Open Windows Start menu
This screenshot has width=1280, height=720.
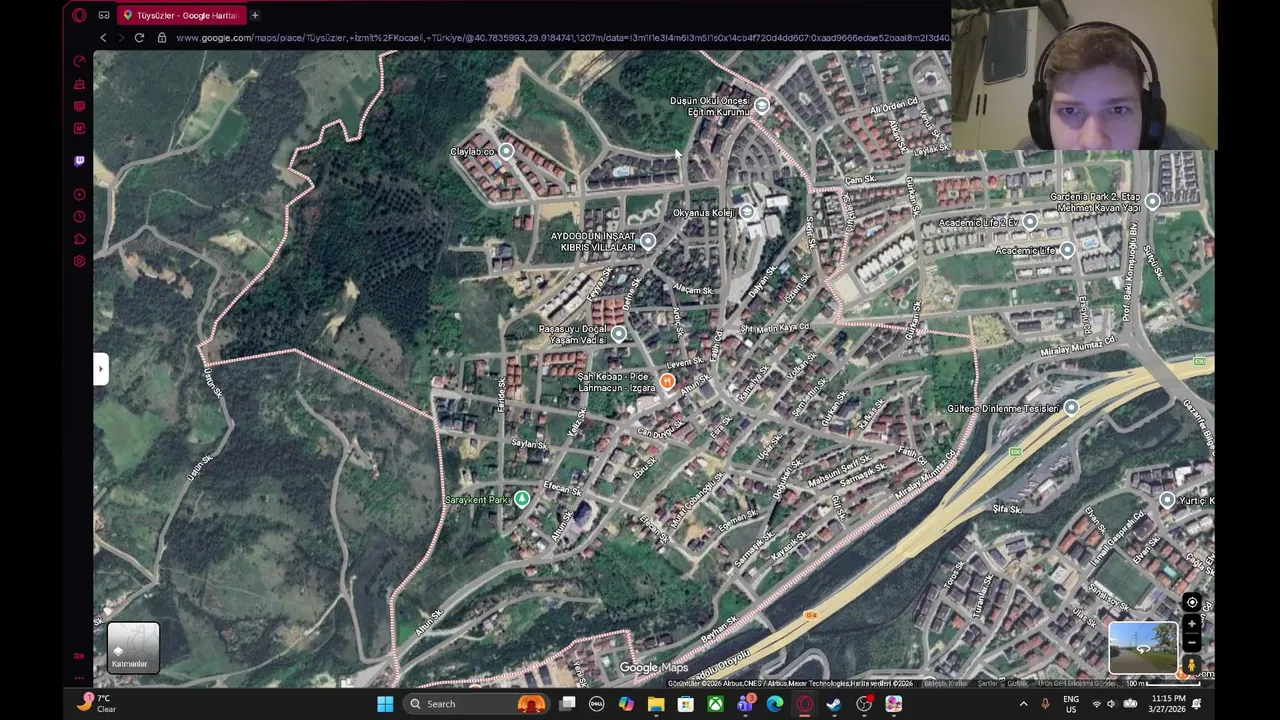click(x=384, y=704)
